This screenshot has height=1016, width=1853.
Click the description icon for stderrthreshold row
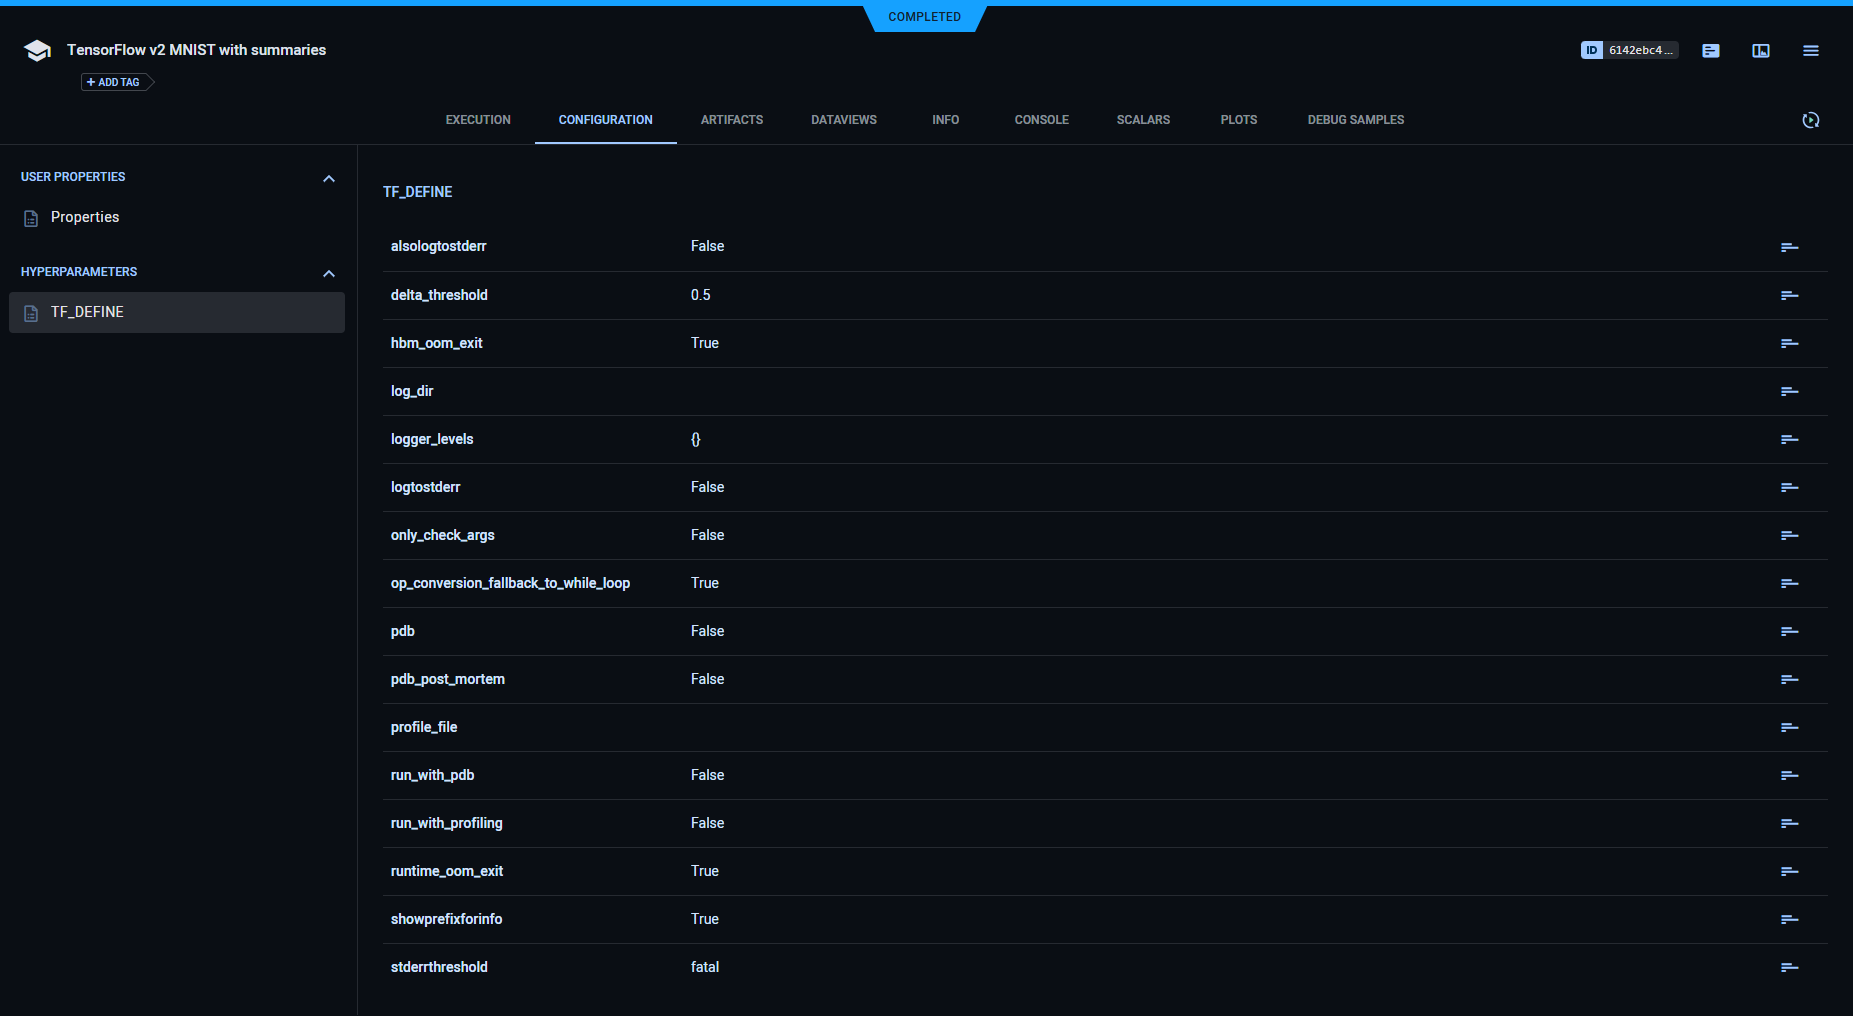1789,967
